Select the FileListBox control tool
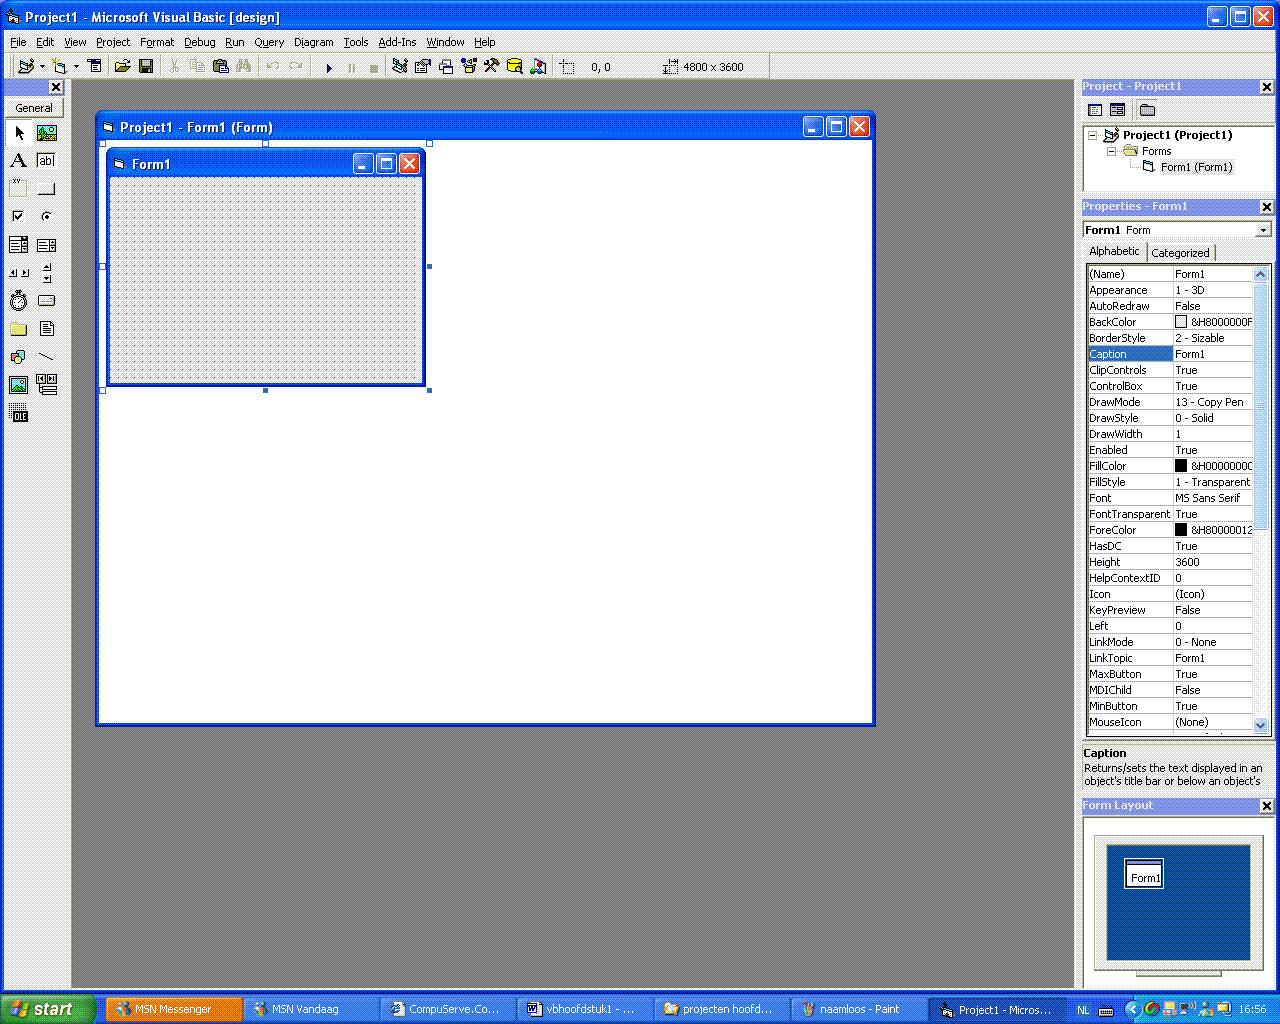Image resolution: width=1280 pixels, height=1024 pixels. [x=47, y=329]
